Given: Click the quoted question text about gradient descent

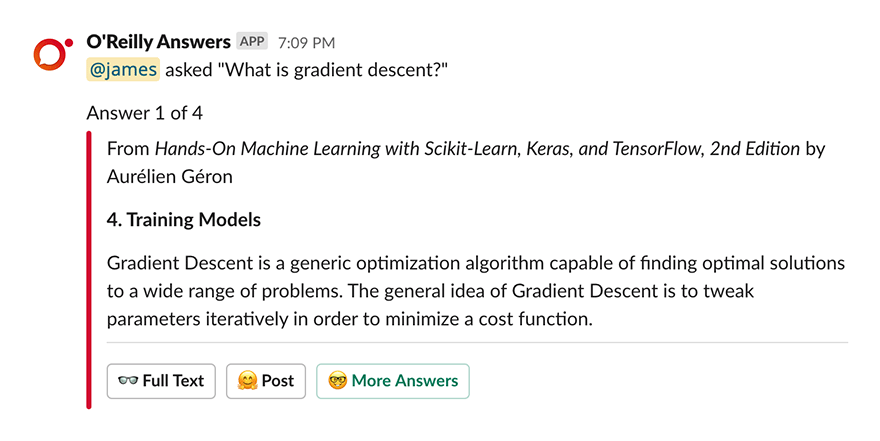Looking at the screenshot, I should 333,70.
